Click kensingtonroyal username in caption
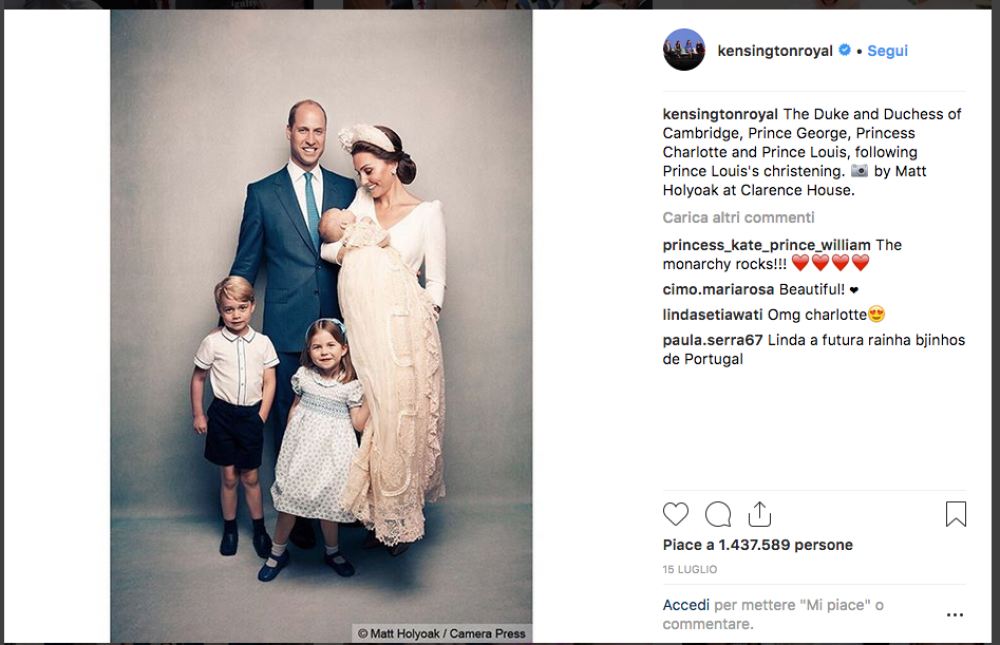The width and height of the screenshot is (1000, 645). (720, 114)
